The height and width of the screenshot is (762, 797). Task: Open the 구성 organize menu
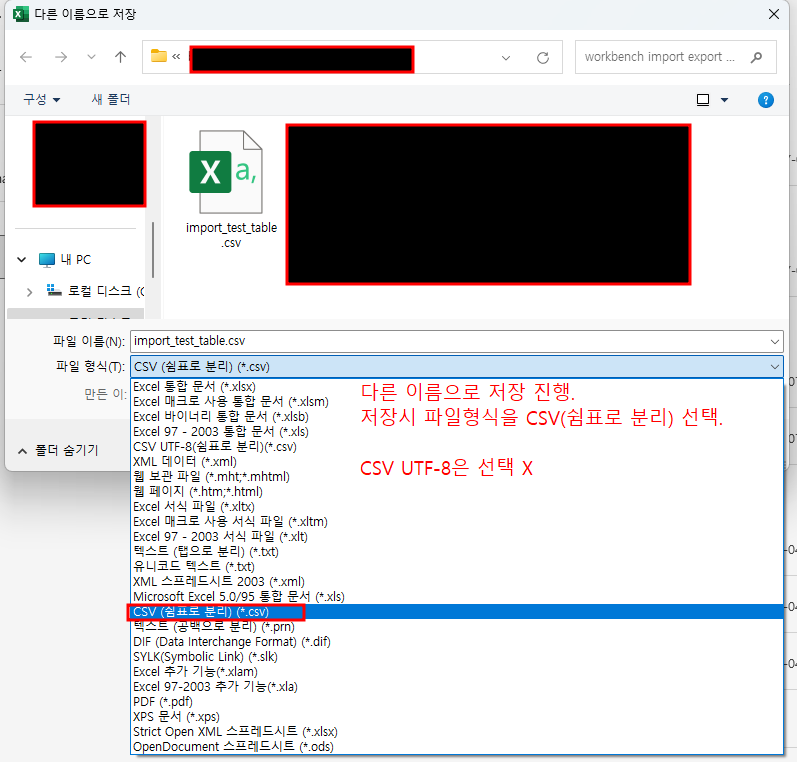pos(42,99)
